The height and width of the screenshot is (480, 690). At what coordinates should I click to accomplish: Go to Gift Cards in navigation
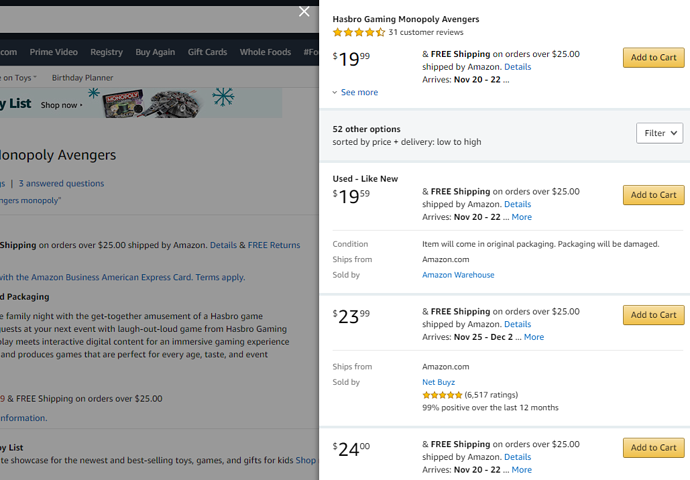tap(207, 52)
